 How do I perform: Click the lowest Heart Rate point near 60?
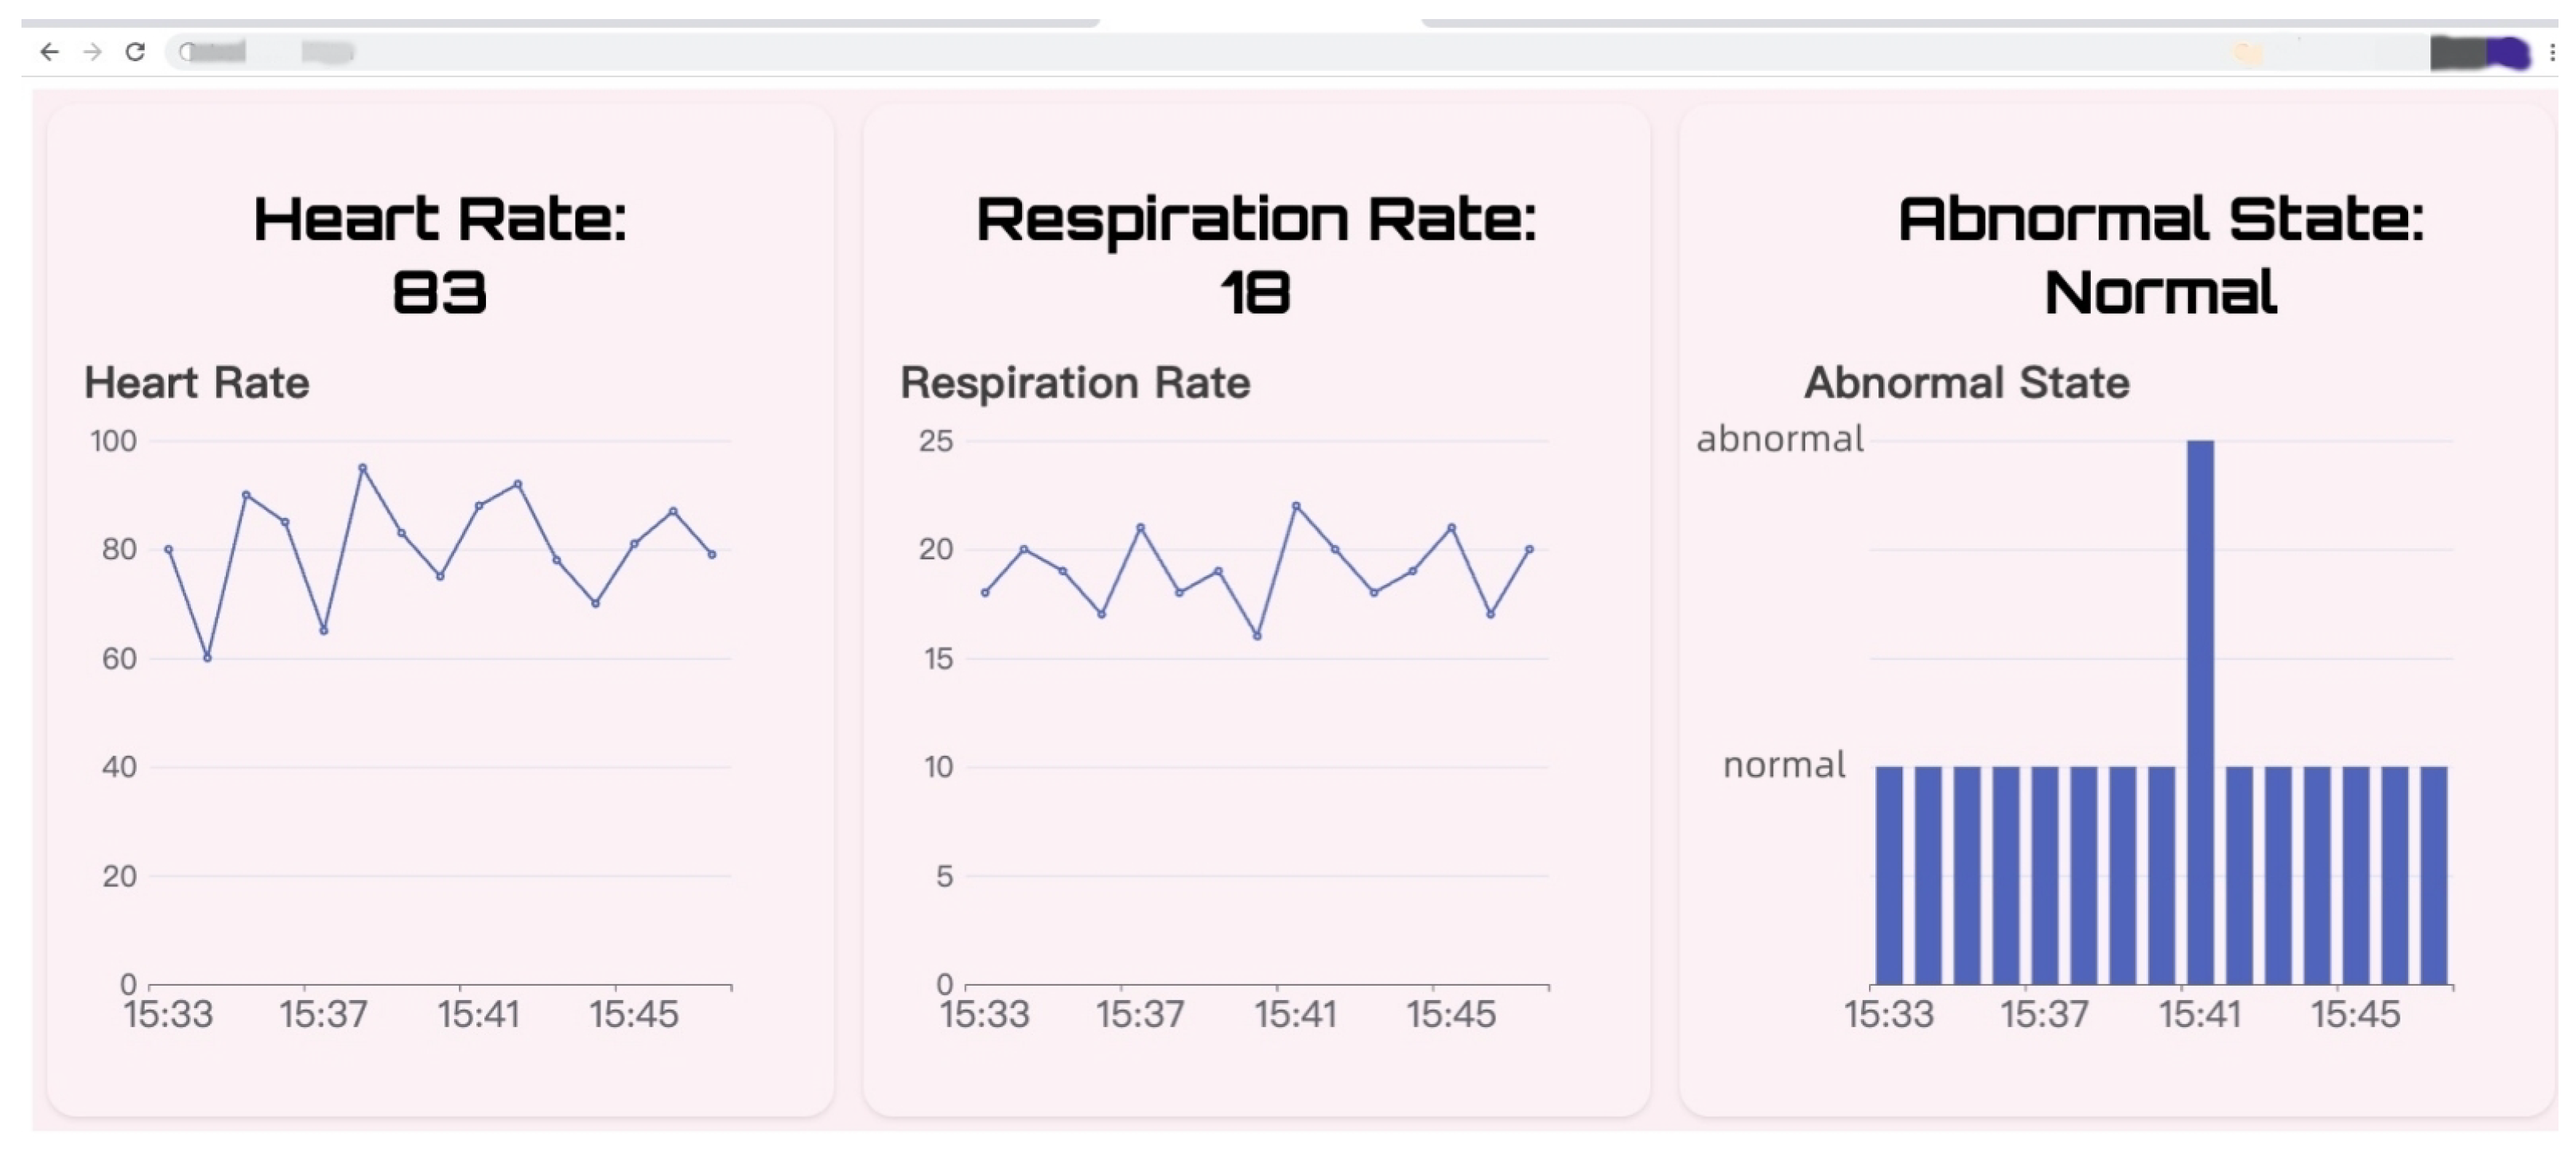click(x=207, y=658)
